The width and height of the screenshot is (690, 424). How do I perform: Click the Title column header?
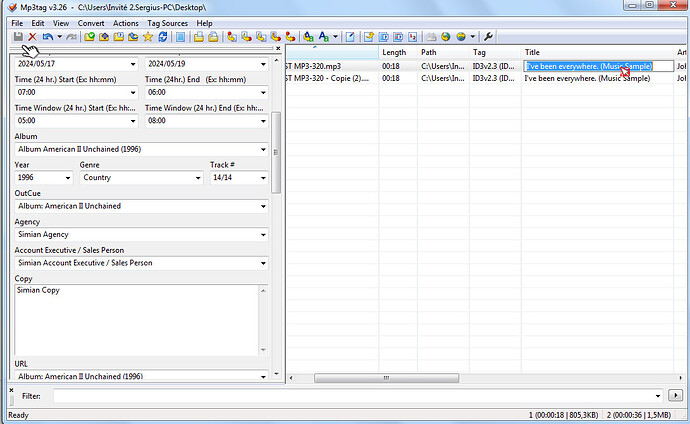597,52
